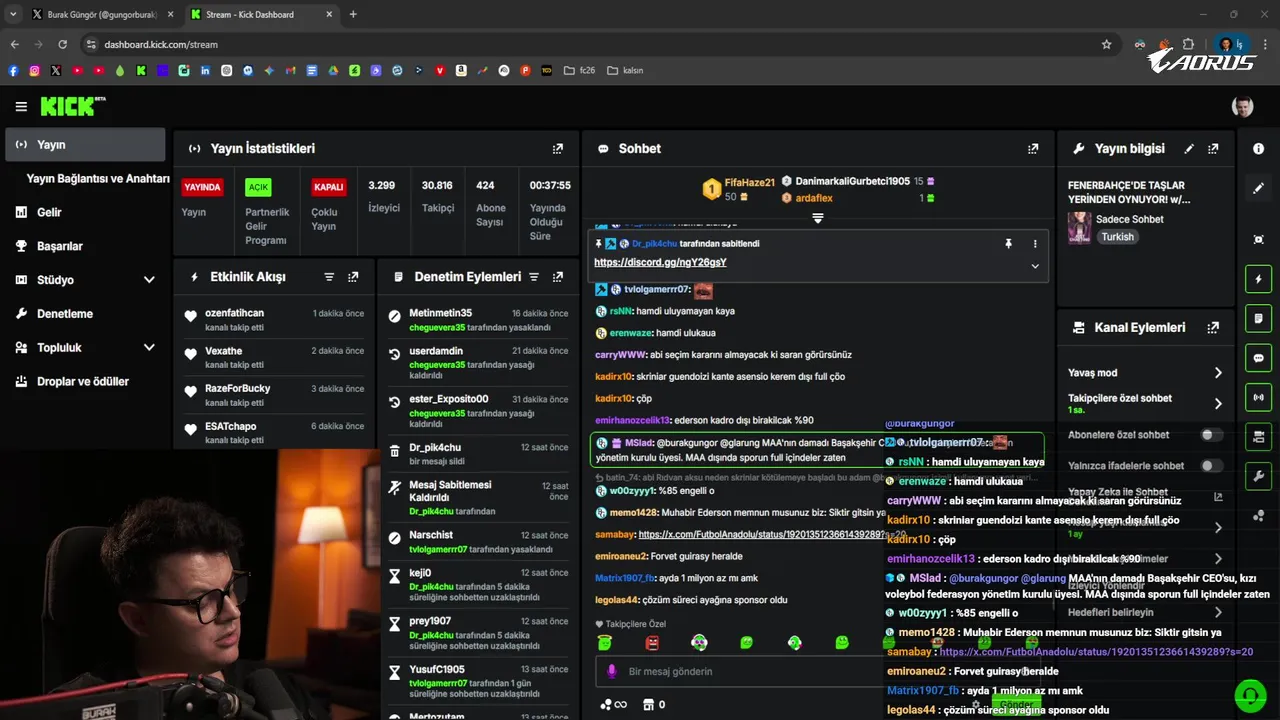Image resolution: width=1280 pixels, height=720 pixels.
Task: Pop out the Denetim Eylemleri panel
Action: 558,277
